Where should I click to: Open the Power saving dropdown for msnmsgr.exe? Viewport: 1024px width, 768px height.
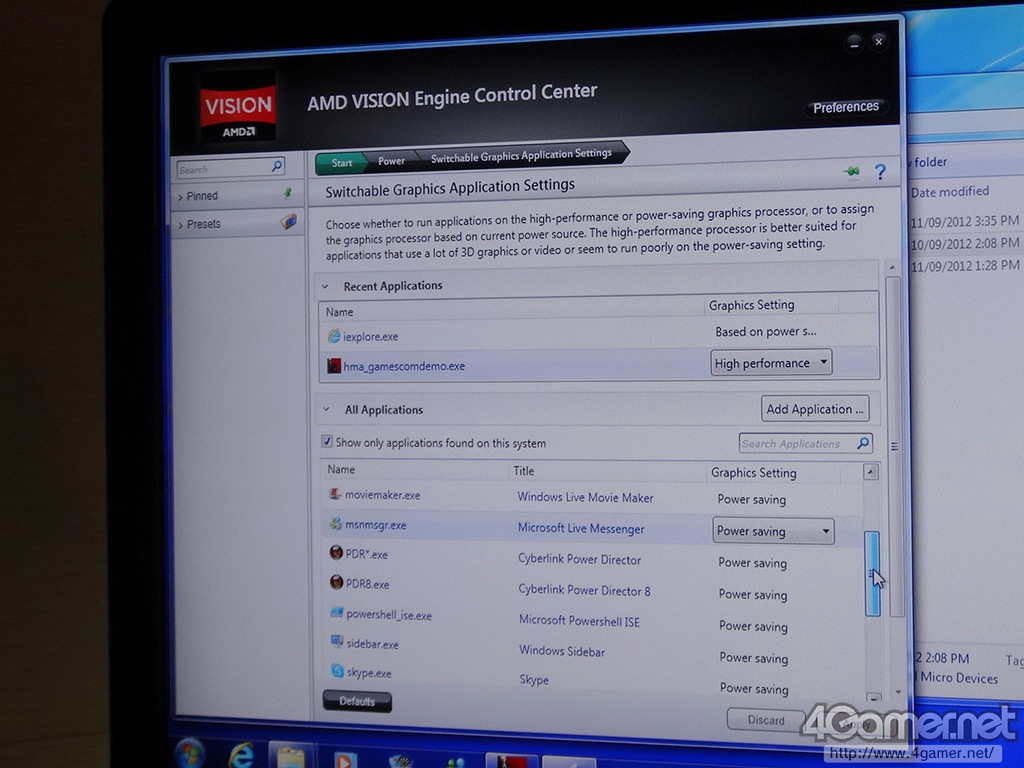[x=773, y=531]
